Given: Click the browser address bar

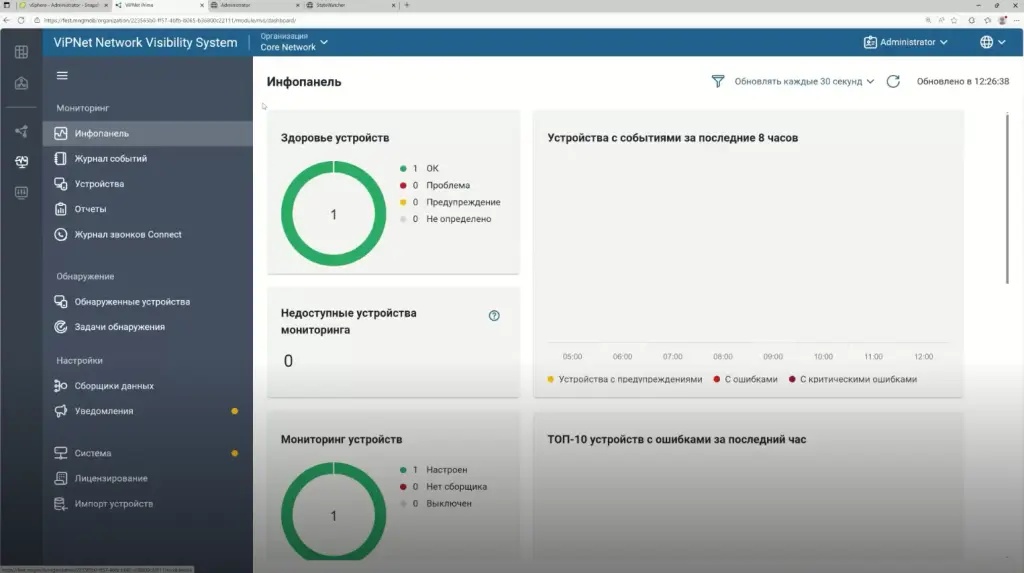Looking at the screenshot, I should 477,20.
